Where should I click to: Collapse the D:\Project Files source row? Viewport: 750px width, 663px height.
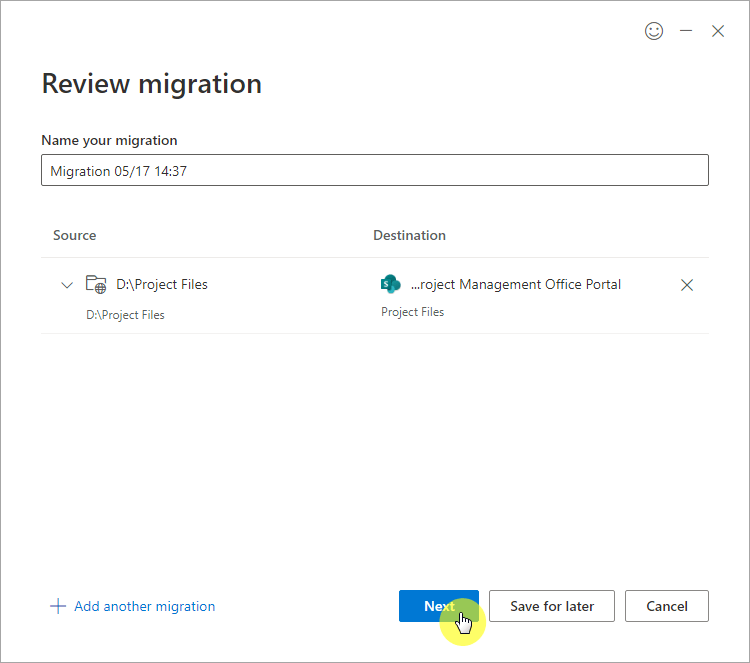[67, 285]
